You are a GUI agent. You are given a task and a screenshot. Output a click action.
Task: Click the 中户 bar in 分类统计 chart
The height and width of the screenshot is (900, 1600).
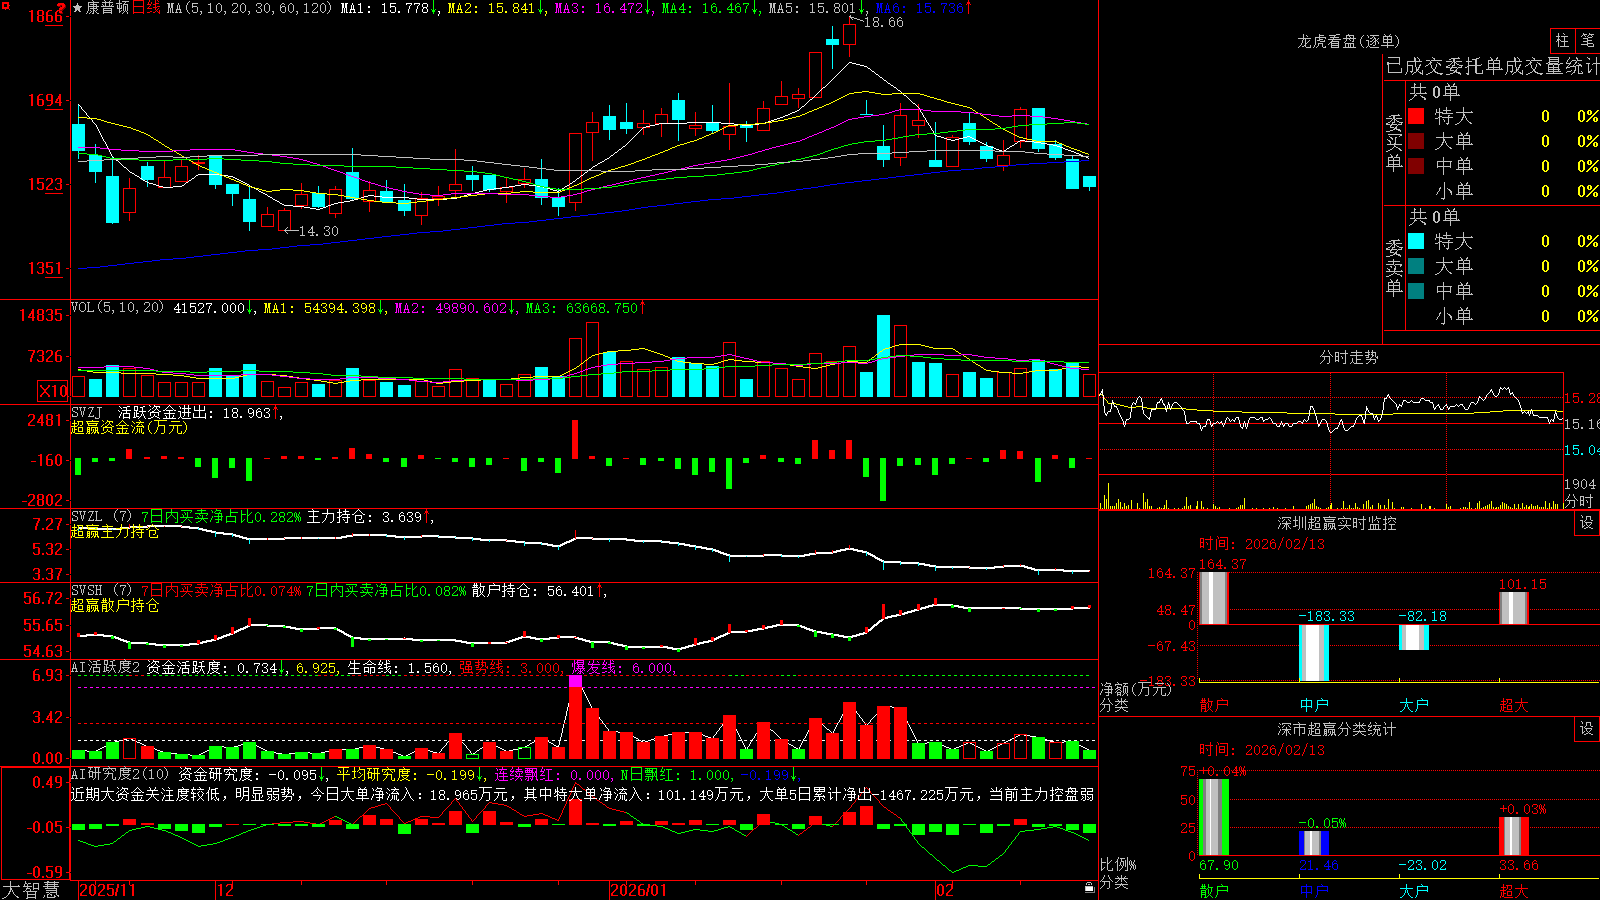1314,843
